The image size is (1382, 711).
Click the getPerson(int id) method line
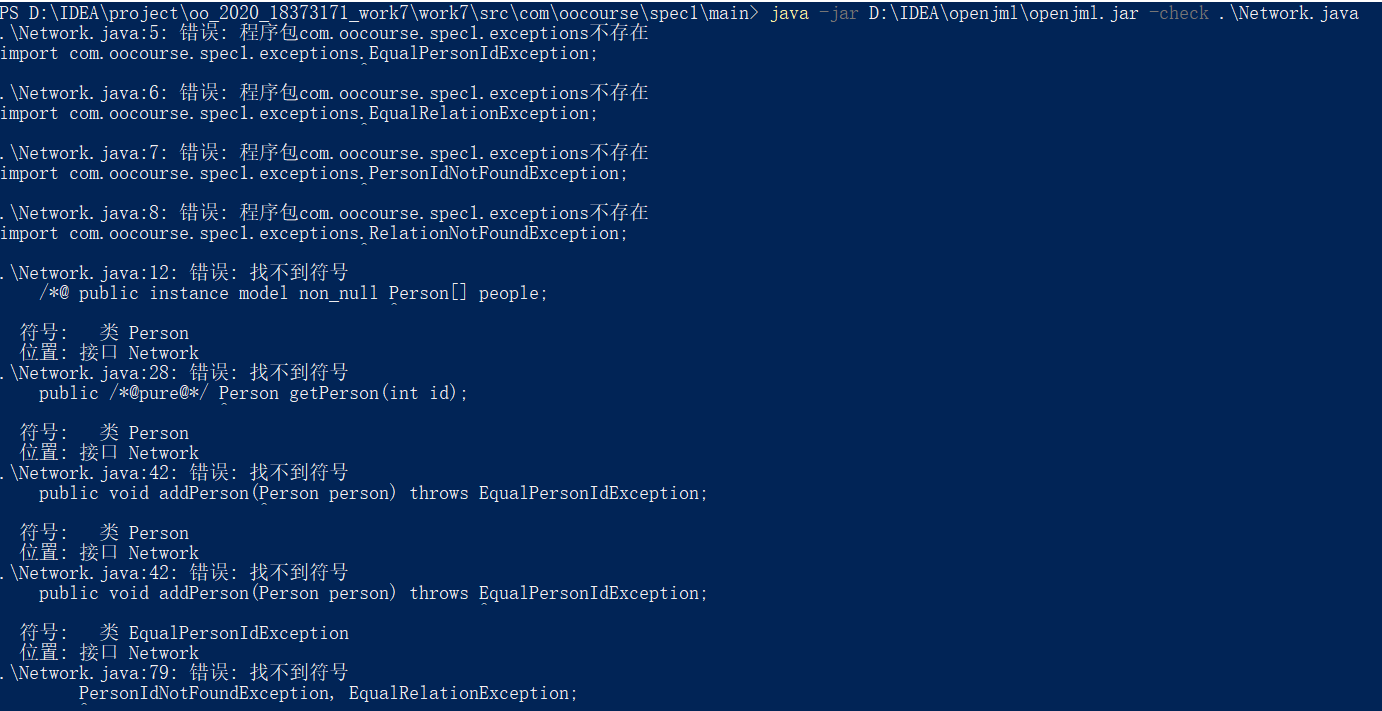[x=253, y=393]
